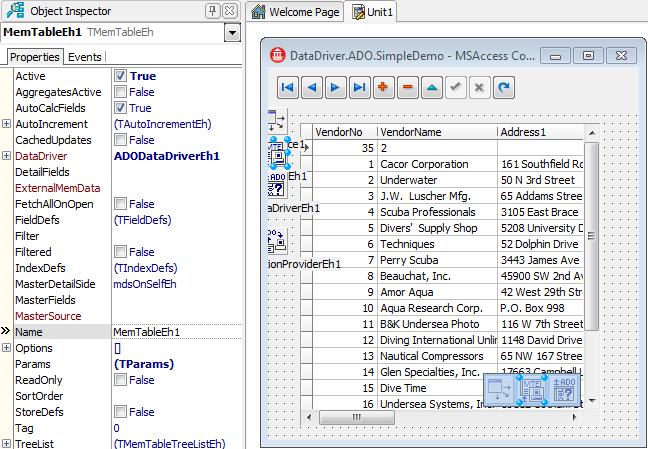The height and width of the screenshot is (449, 648).
Task: Click the Delete record minus button
Action: click(x=408, y=88)
